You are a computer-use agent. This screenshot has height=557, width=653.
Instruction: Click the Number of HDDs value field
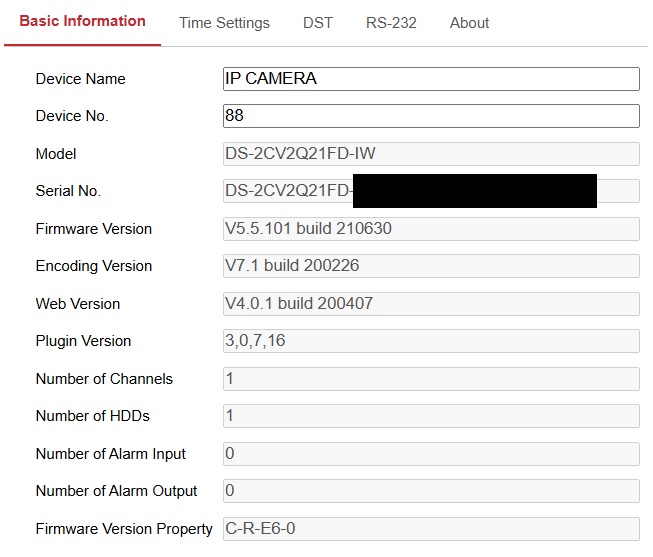431,416
